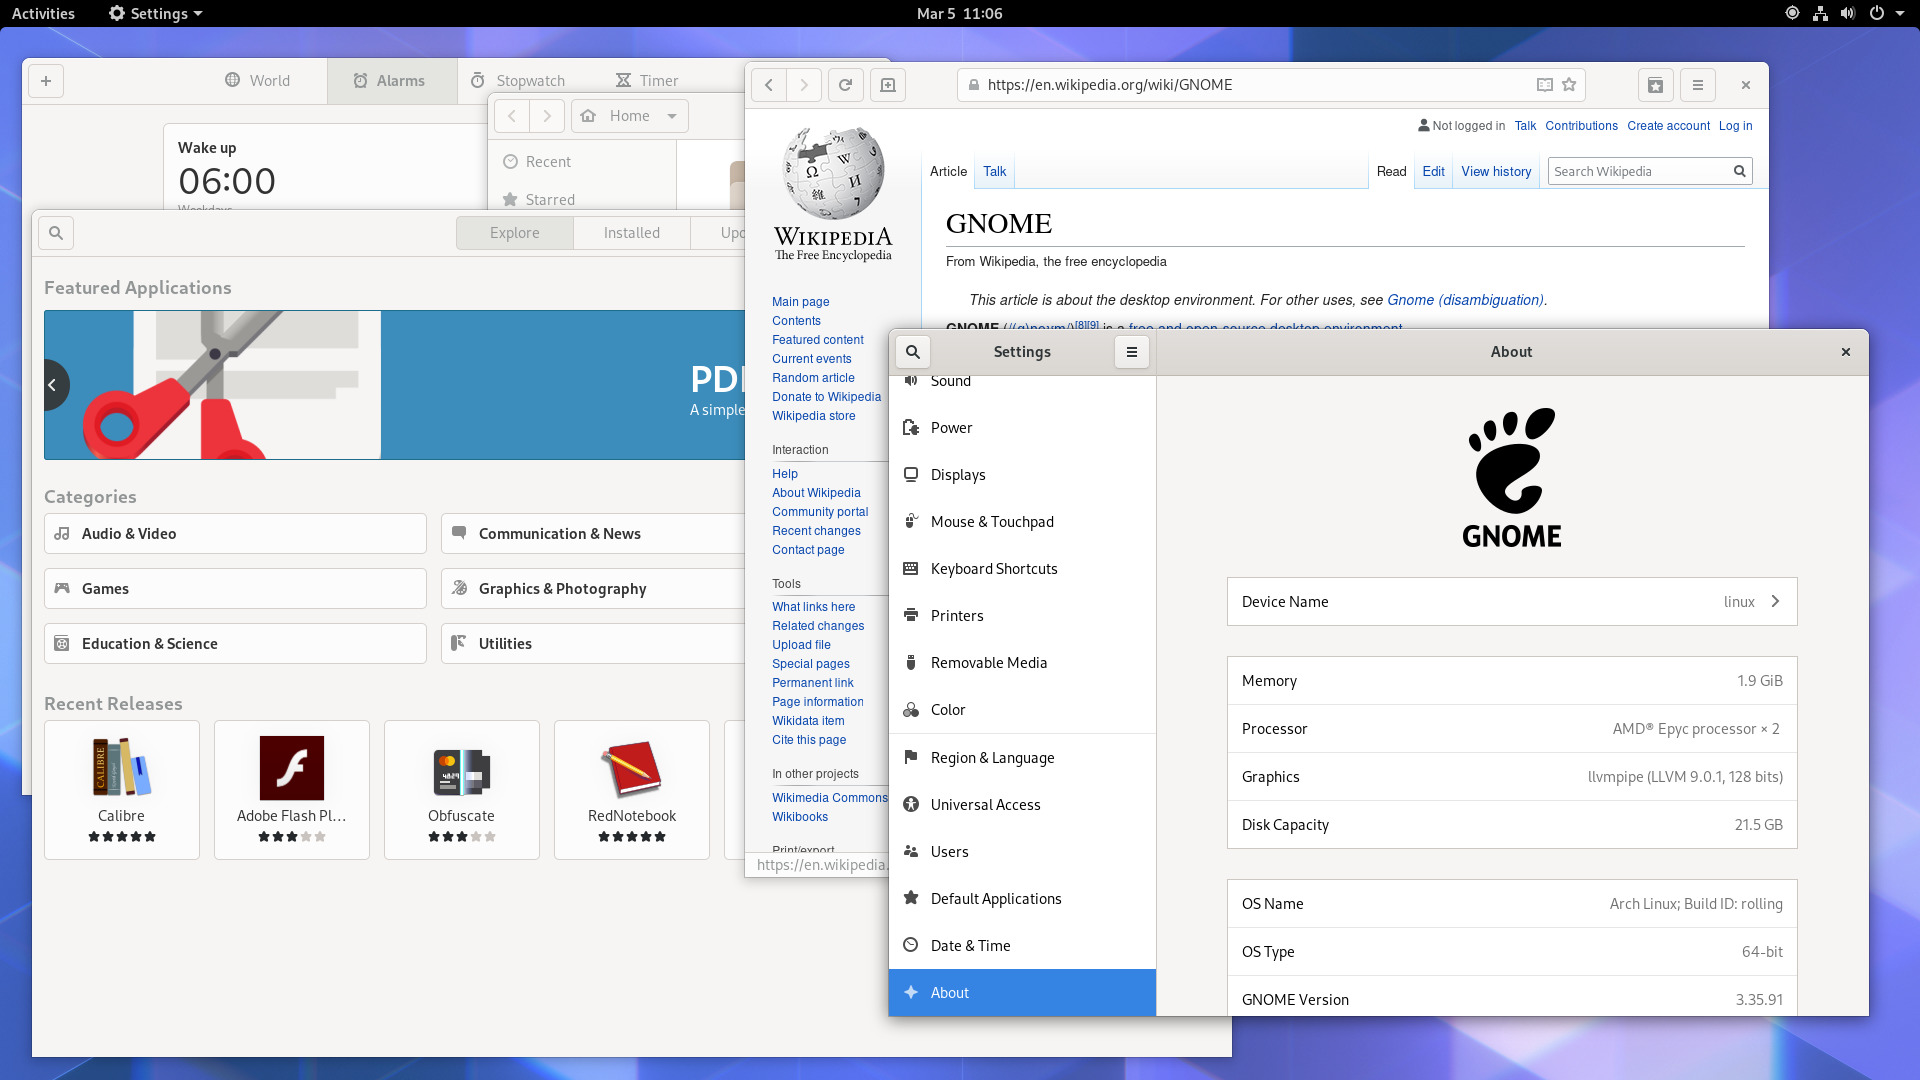Open Games category in Software
Viewport: 1920px width, 1080px height.
tap(235, 589)
